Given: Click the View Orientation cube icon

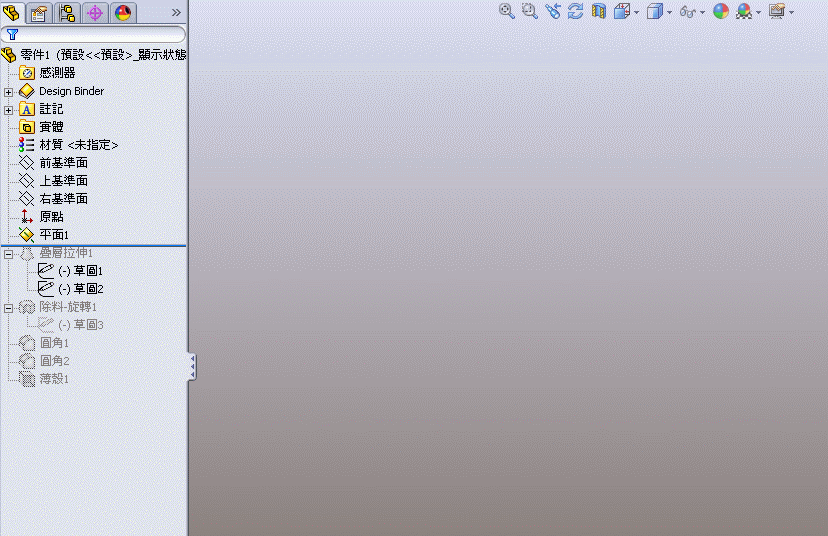Looking at the screenshot, I should [x=622, y=11].
